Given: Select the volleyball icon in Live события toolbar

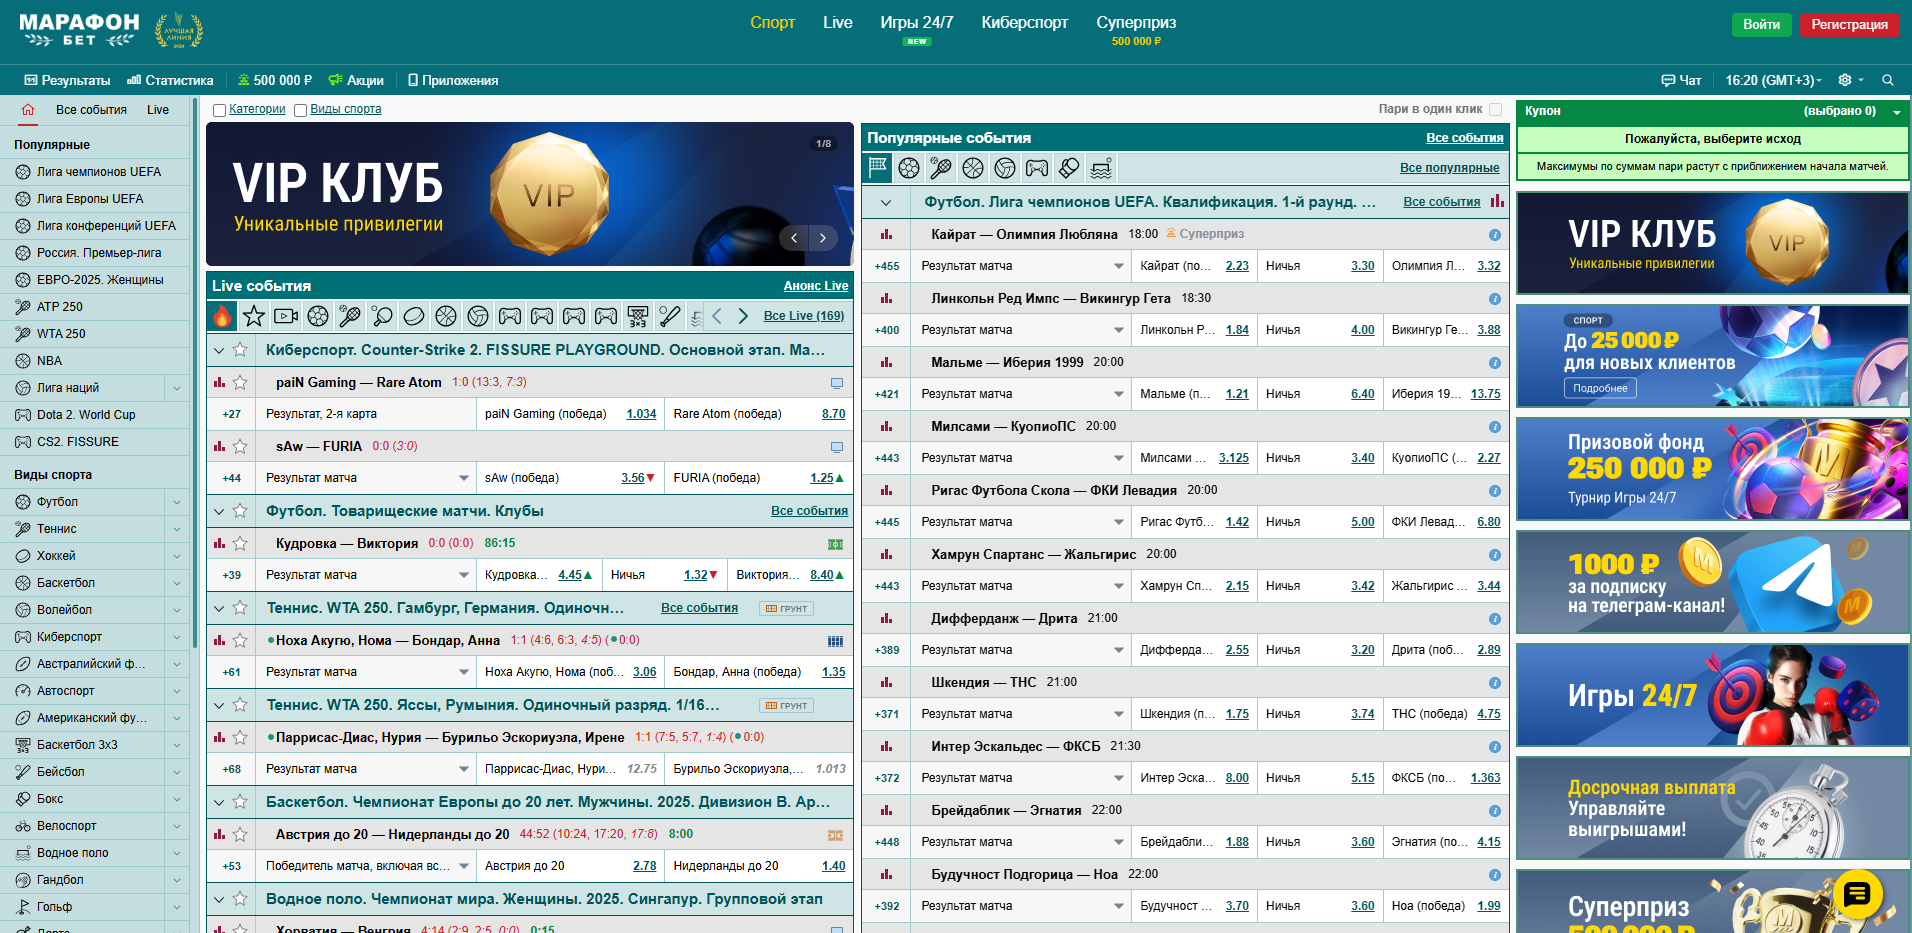Looking at the screenshot, I should point(478,316).
